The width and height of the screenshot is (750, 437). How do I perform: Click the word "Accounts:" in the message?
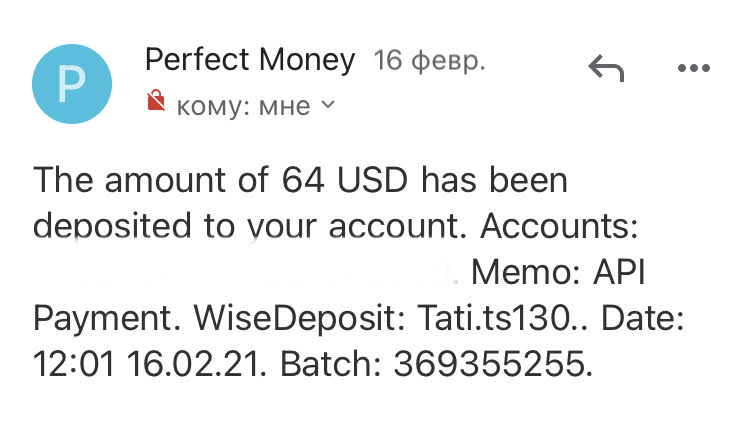point(560,227)
